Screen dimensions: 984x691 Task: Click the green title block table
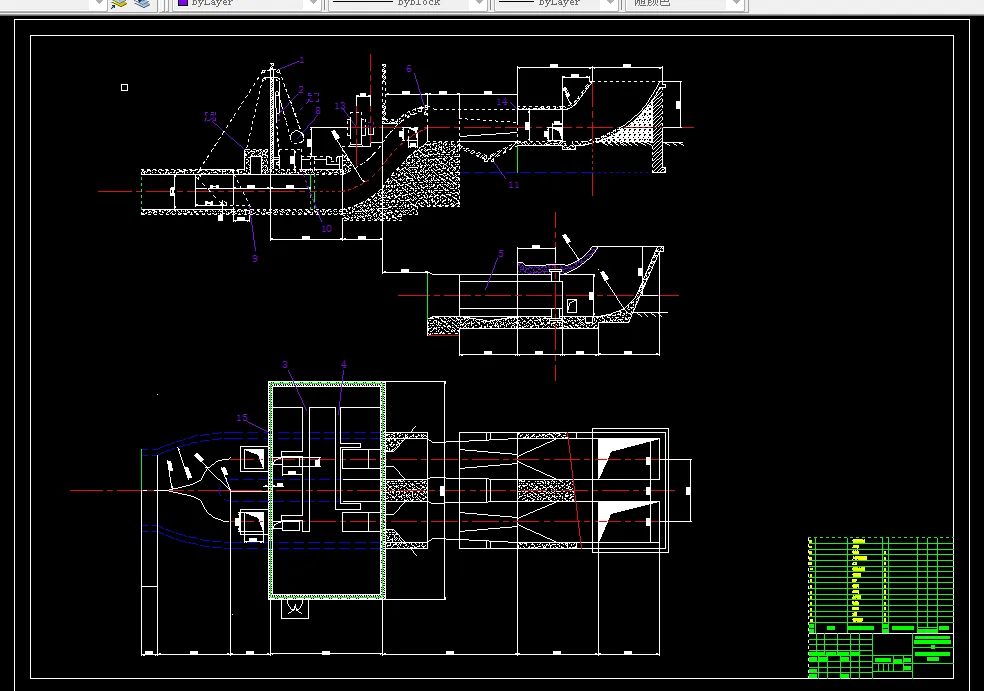click(x=880, y=607)
